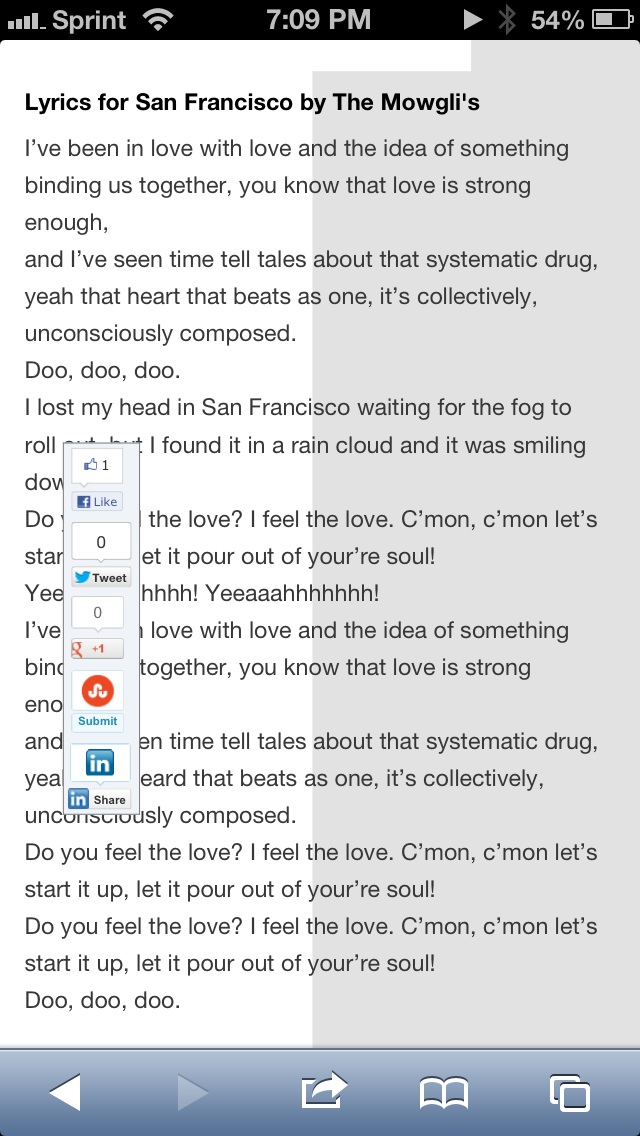Open the tabs pages icon
Image resolution: width=640 pixels, height=1136 pixels.
point(570,1093)
